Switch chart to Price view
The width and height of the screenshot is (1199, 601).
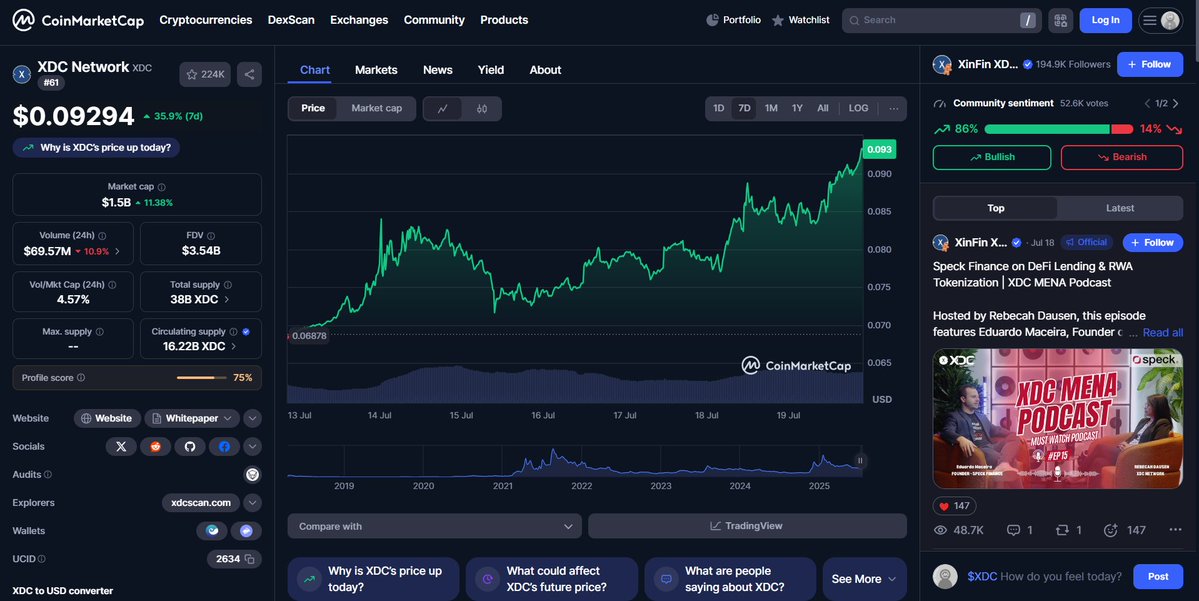313,109
